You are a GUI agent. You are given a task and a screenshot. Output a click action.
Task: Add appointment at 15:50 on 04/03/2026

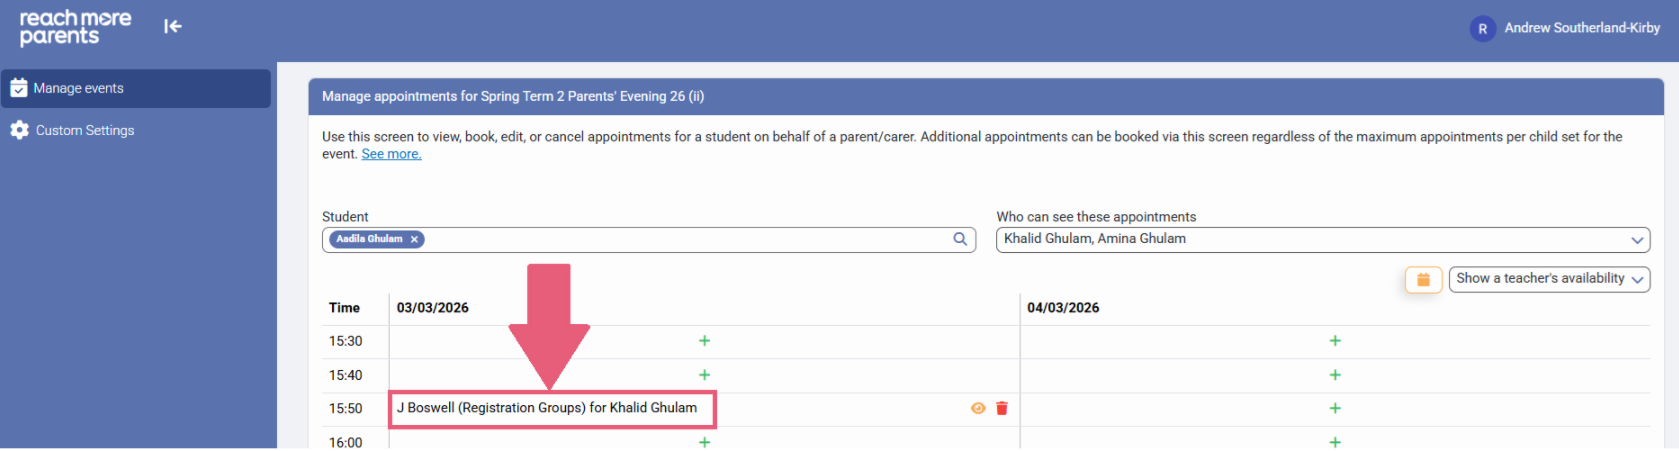coord(1335,409)
